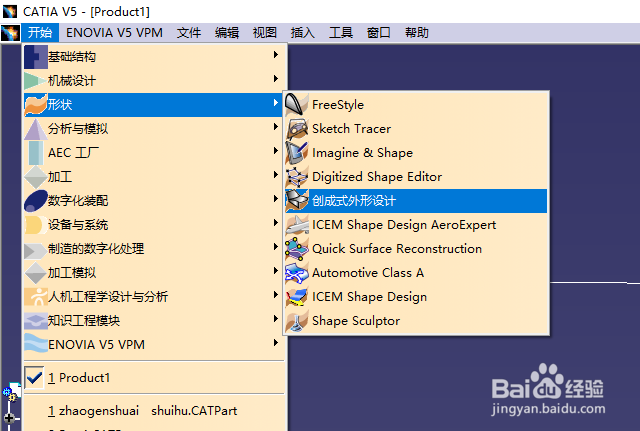Choose the Automotive Class A text entry
640x431 pixels.
368,273
